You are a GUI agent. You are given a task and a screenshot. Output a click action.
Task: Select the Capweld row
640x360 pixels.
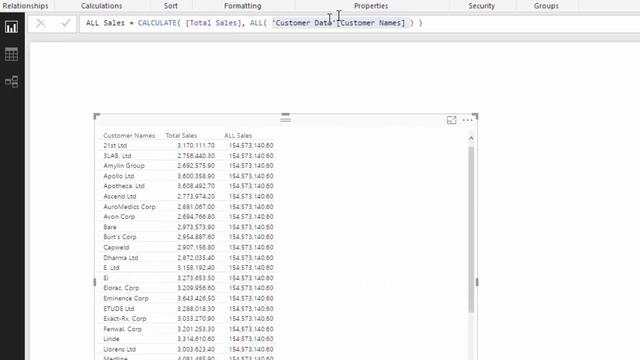click(188, 247)
